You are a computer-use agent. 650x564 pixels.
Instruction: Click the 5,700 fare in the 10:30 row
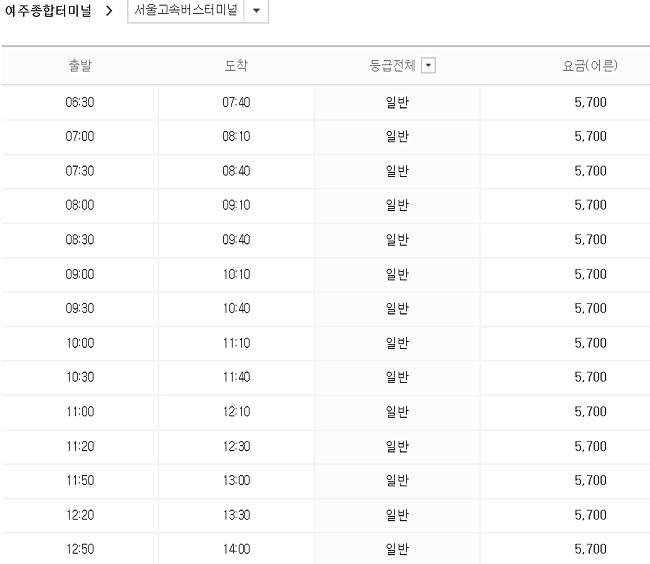(x=590, y=377)
